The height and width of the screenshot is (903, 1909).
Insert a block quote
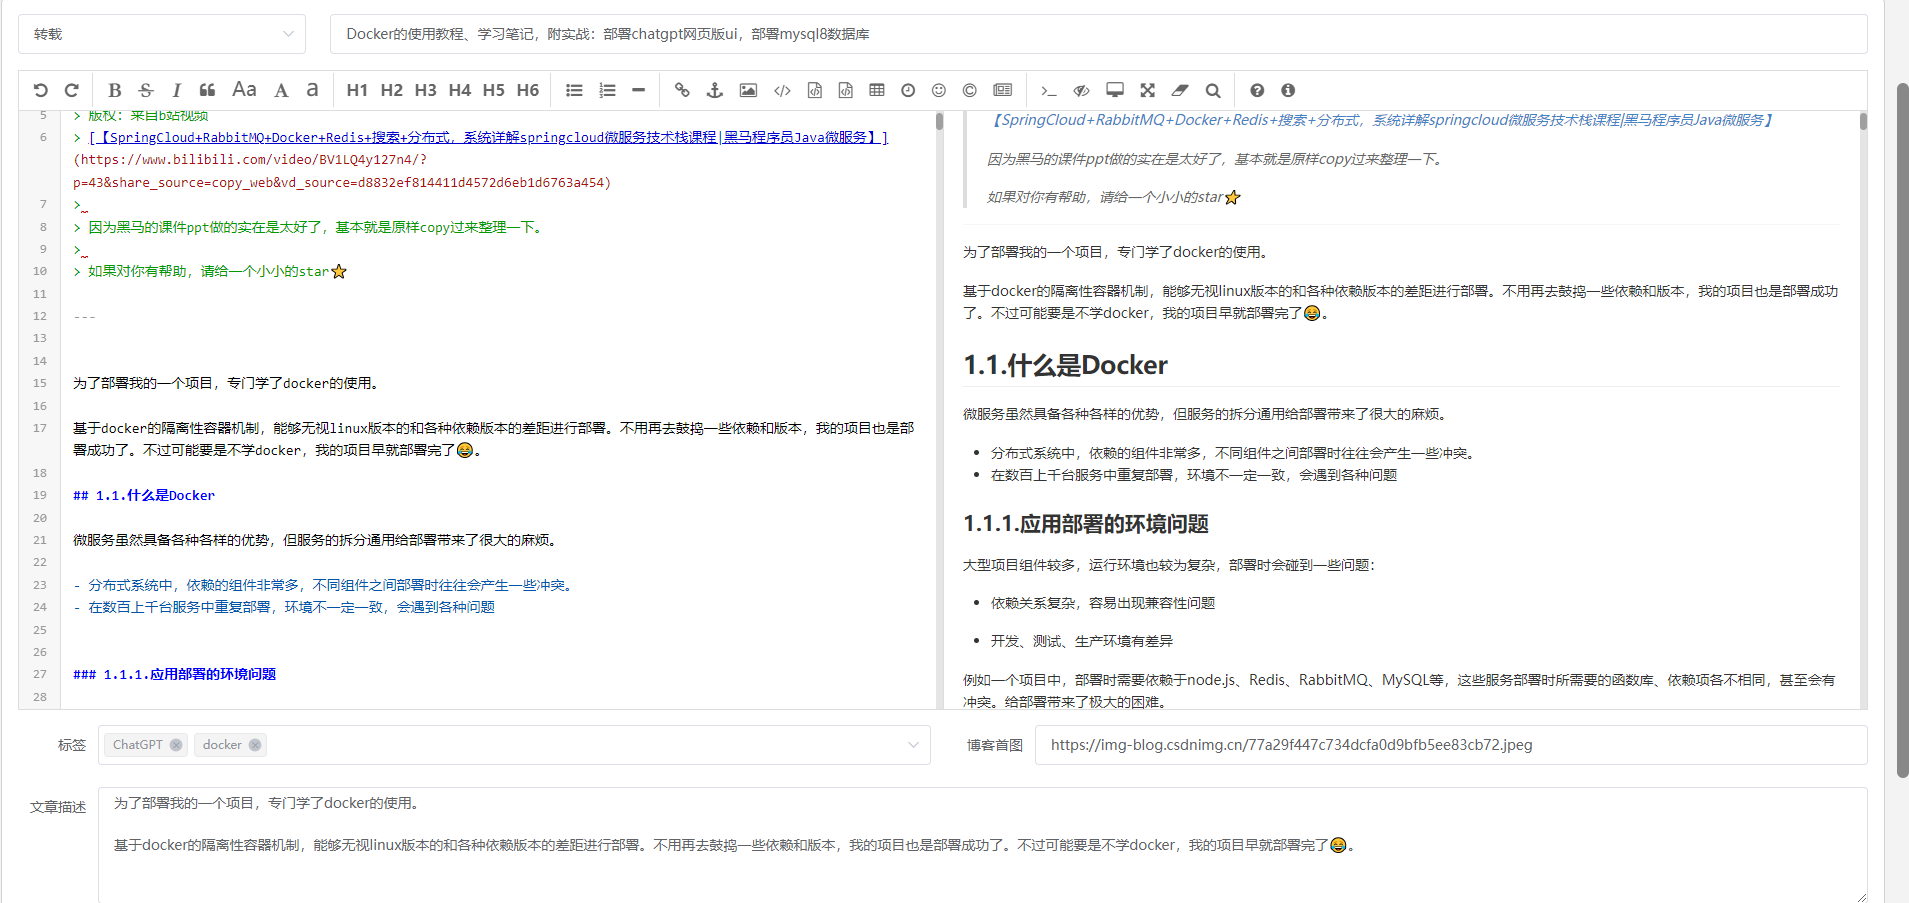tap(207, 90)
